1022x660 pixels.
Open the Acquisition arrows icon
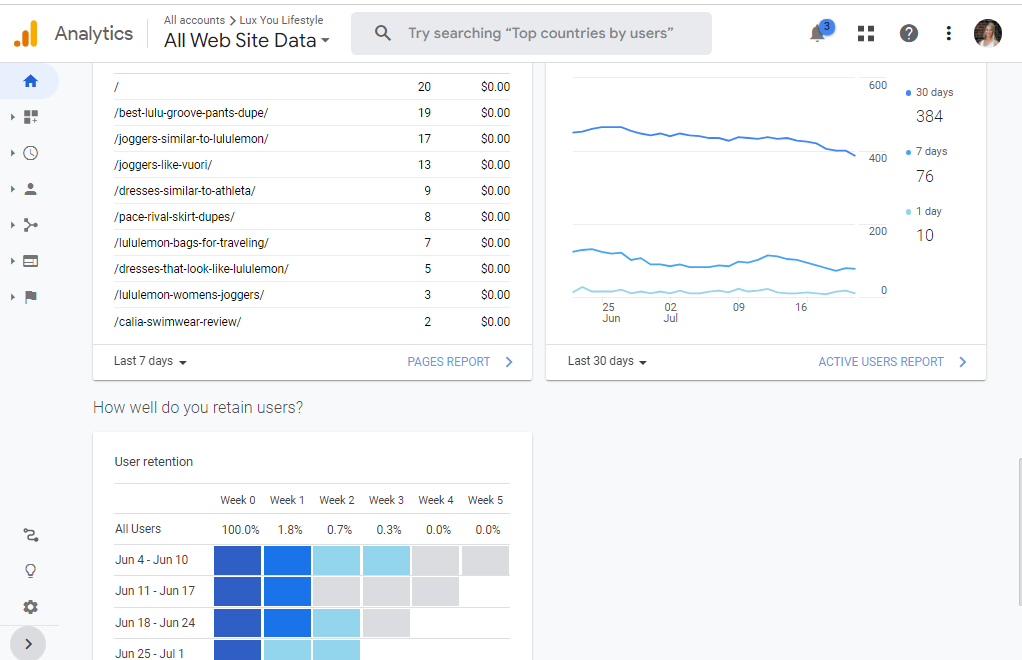[31, 225]
